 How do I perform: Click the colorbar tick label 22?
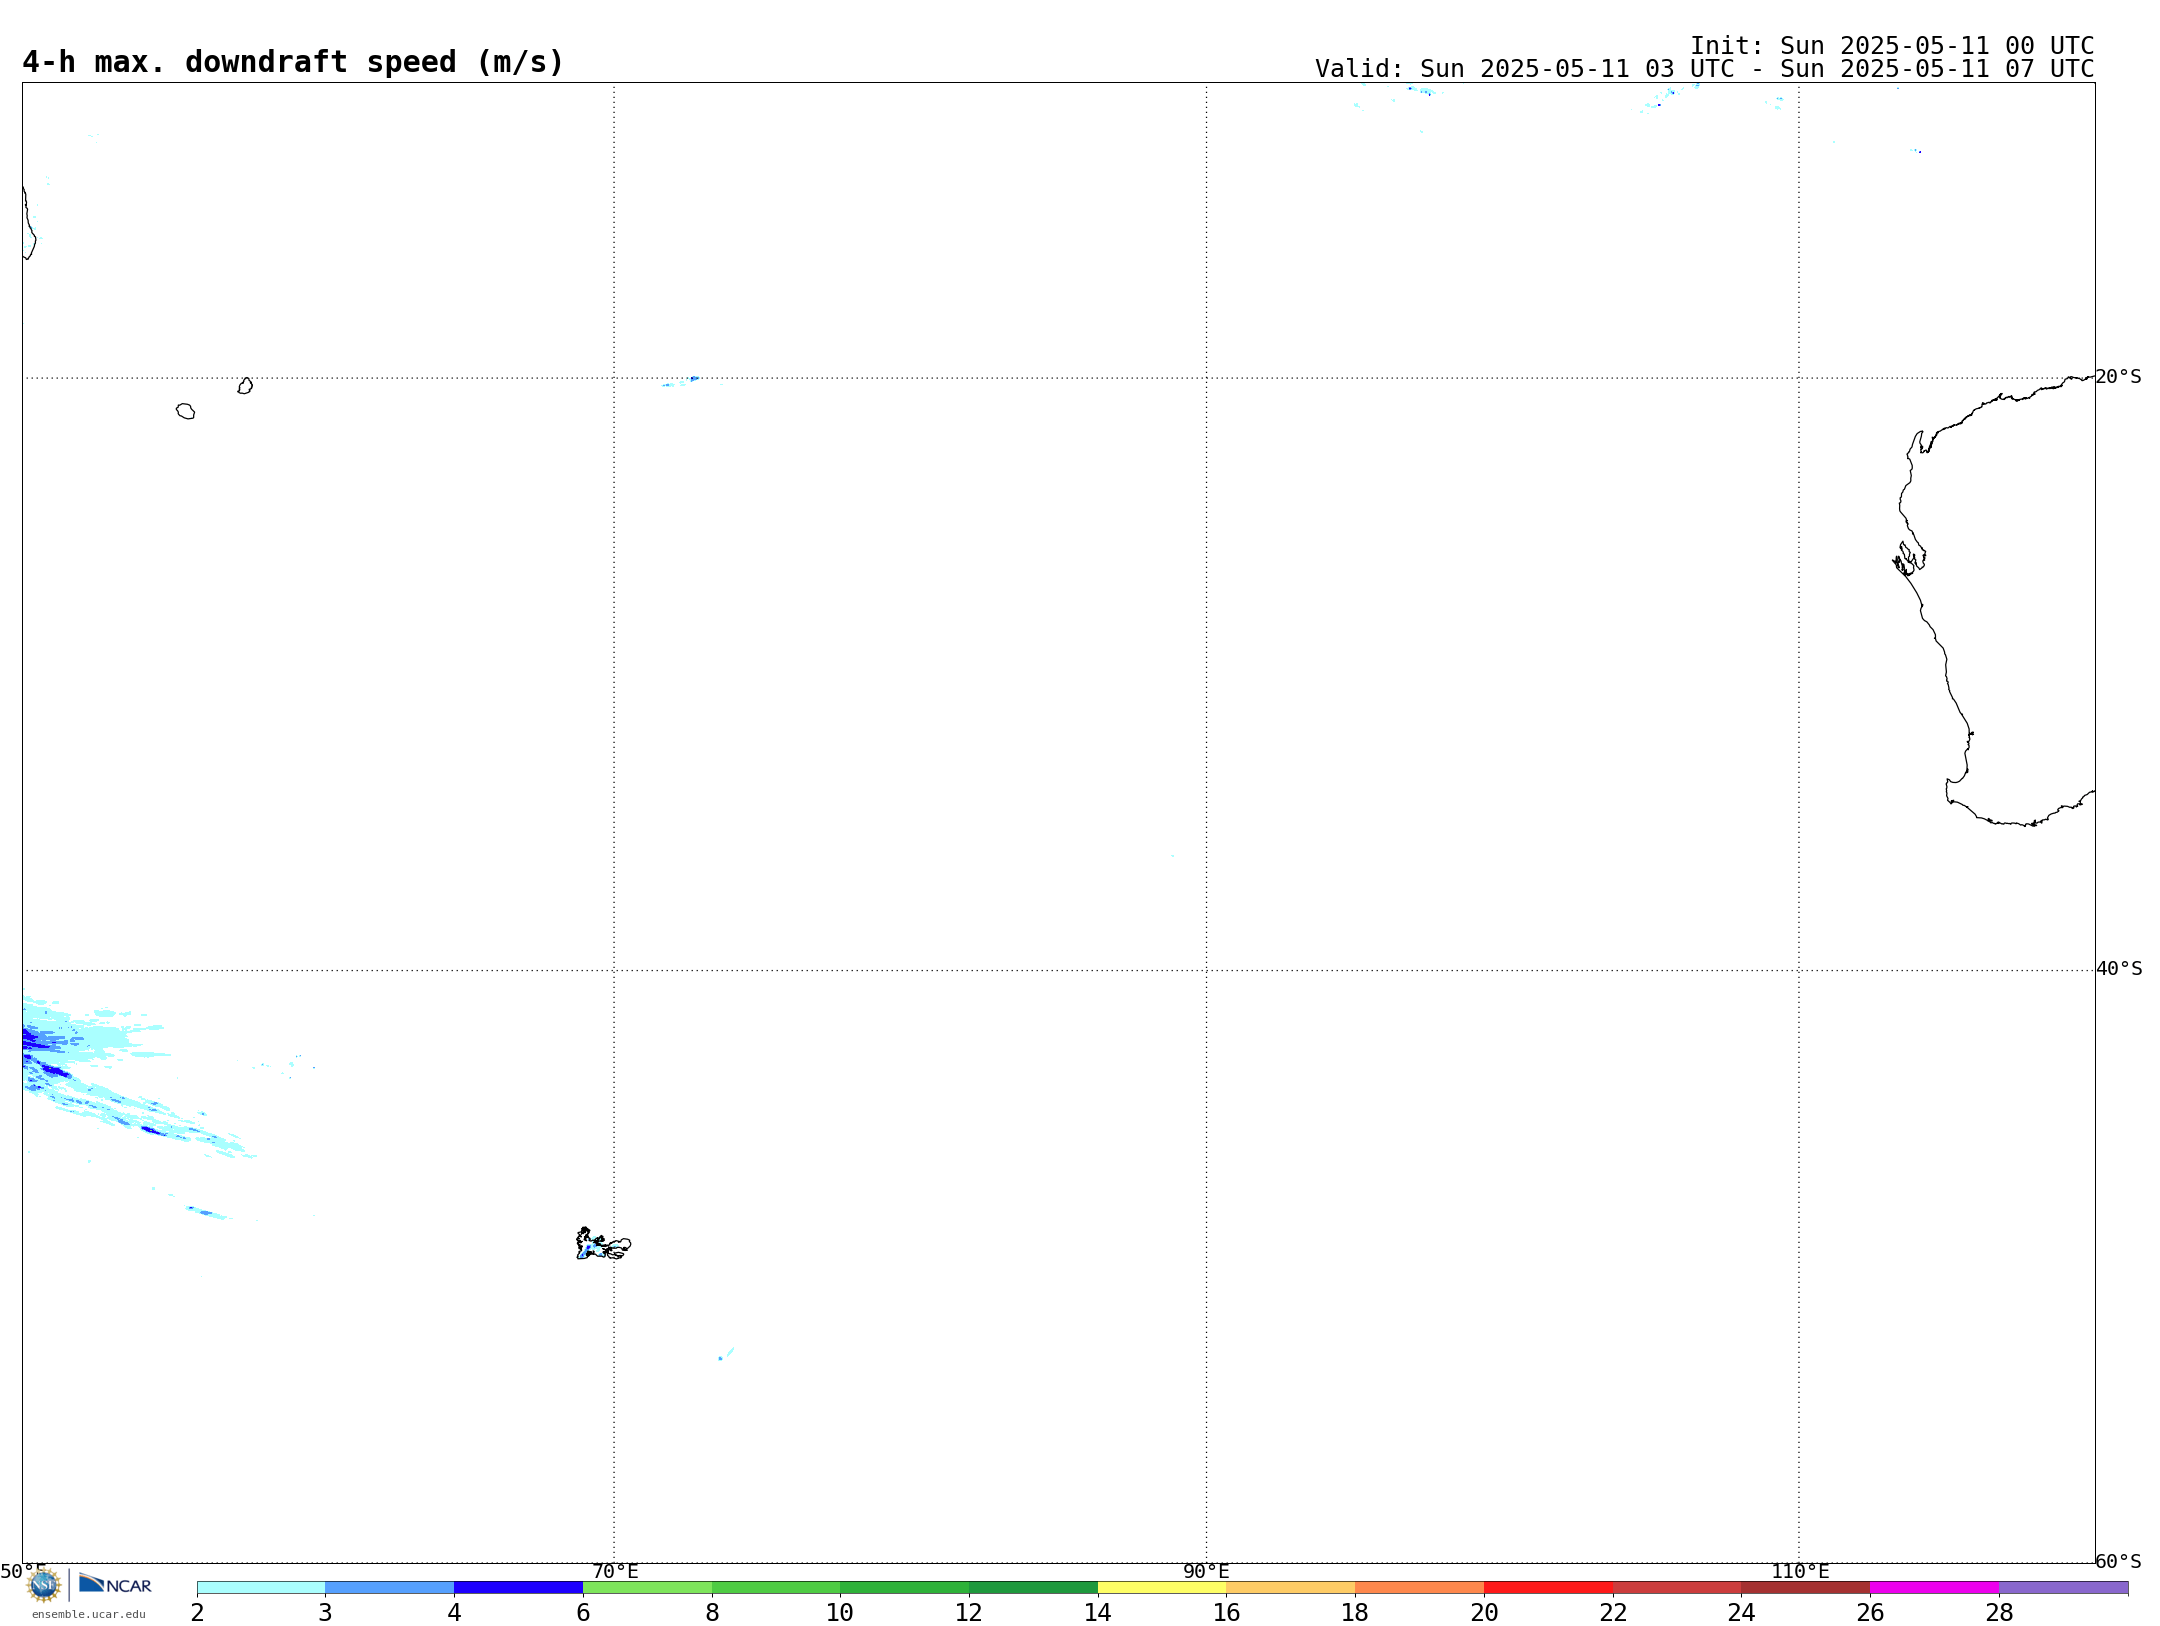[1613, 1613]
